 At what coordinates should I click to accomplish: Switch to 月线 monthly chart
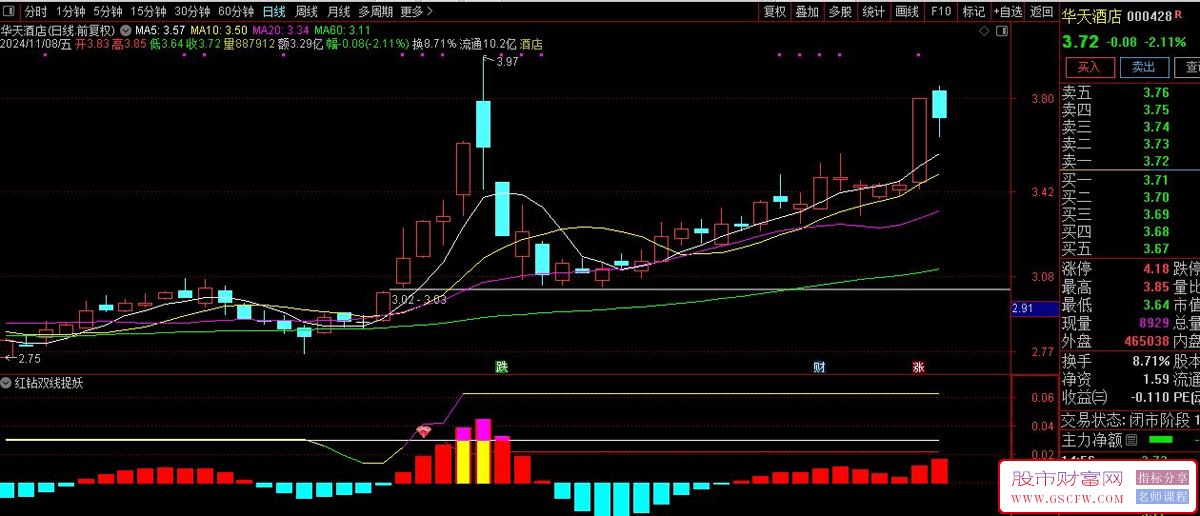[x=340, y=12]
